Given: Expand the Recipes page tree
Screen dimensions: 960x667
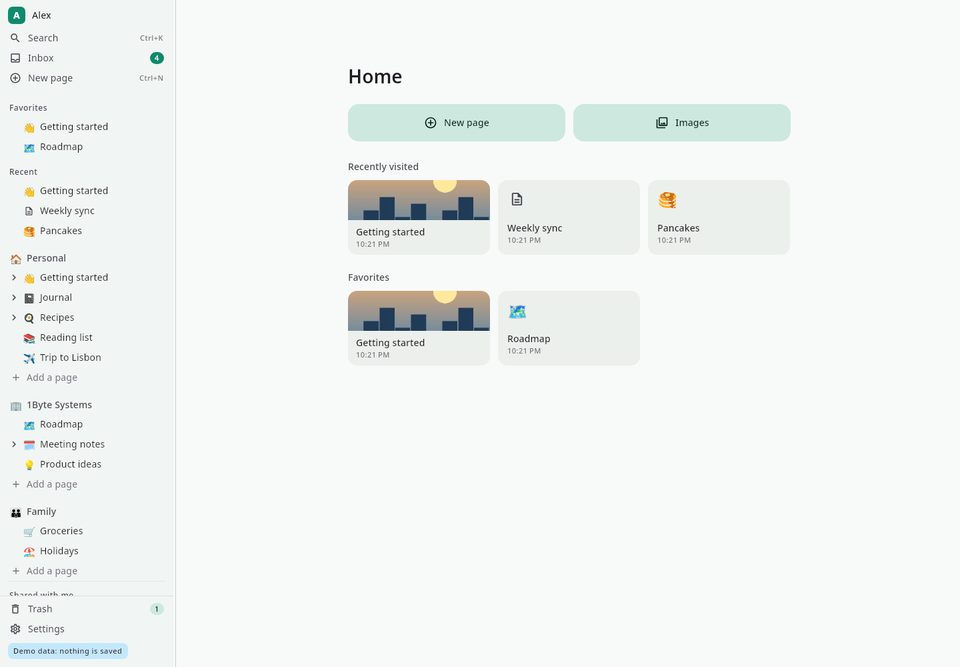Looking at the screenshot, I should [14, 318].
